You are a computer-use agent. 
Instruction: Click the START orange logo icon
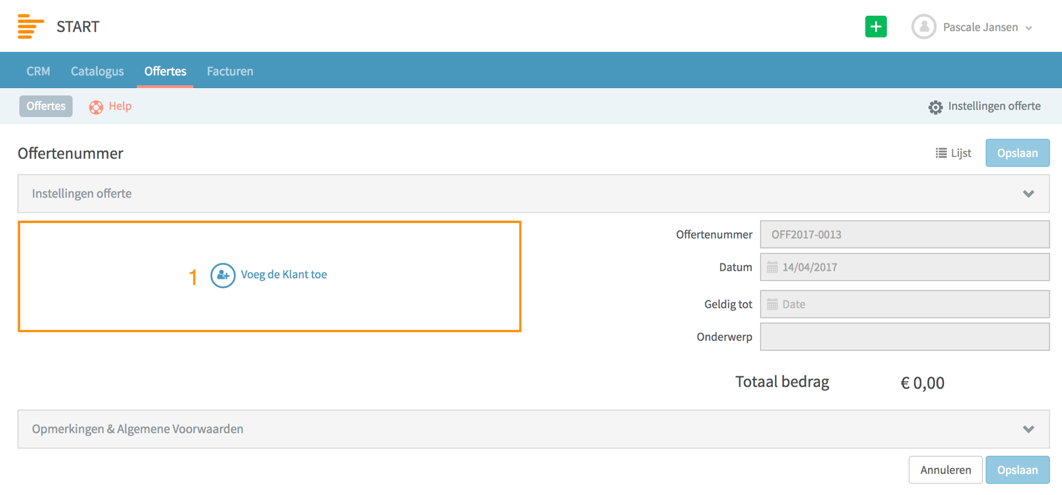click(x=30, y=27)
